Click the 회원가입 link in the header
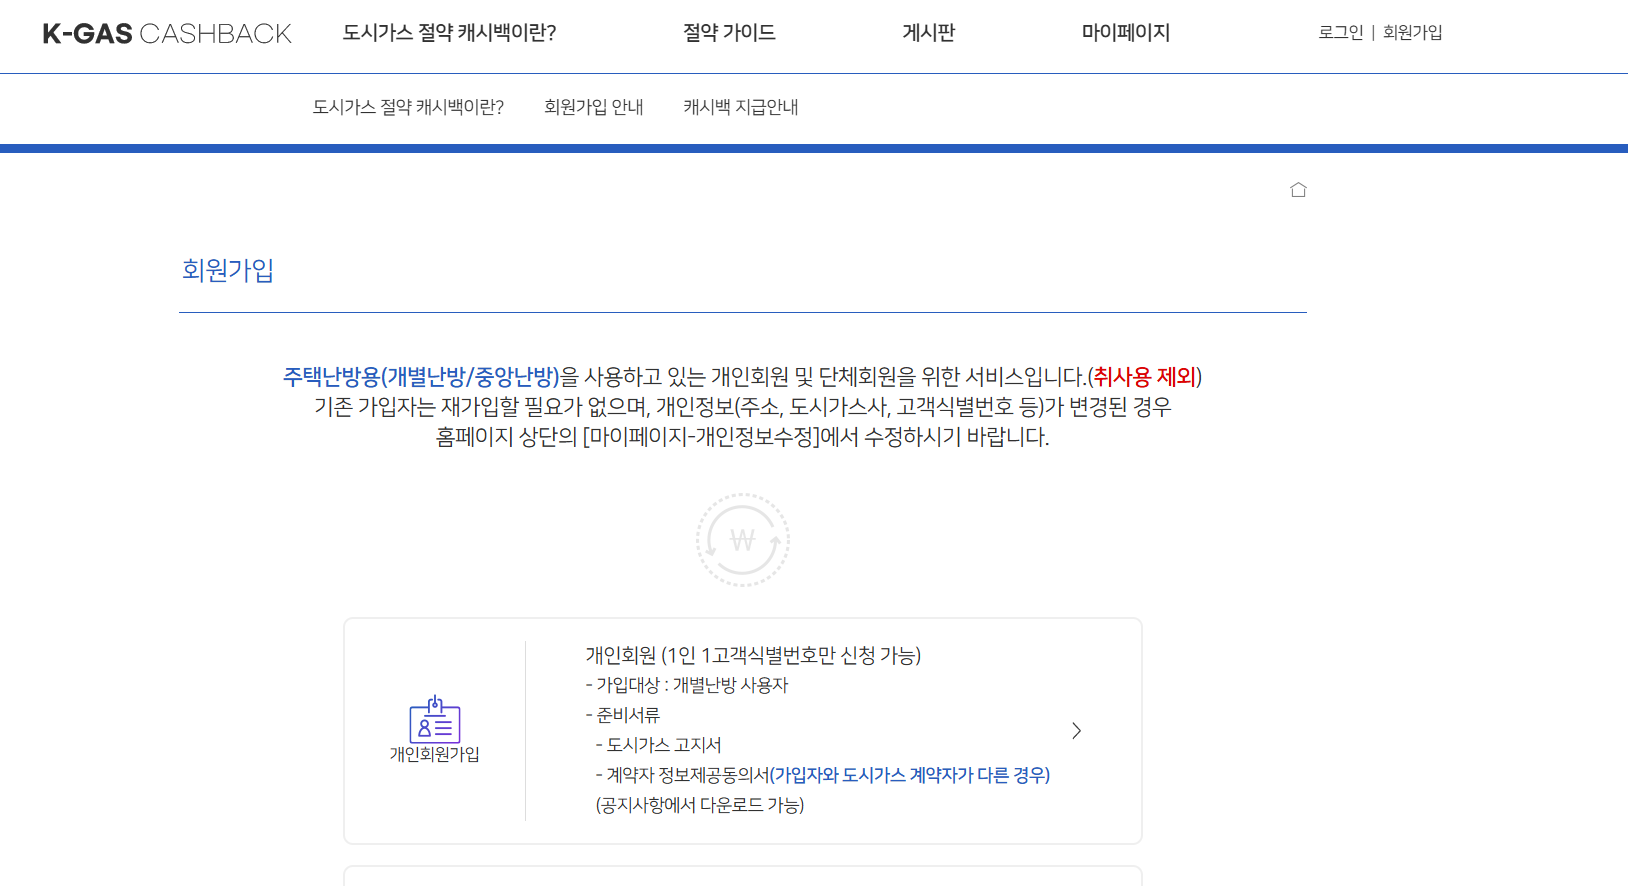Image resolution: width=1628 pixels, height=886 pixels. (1412, 33)
